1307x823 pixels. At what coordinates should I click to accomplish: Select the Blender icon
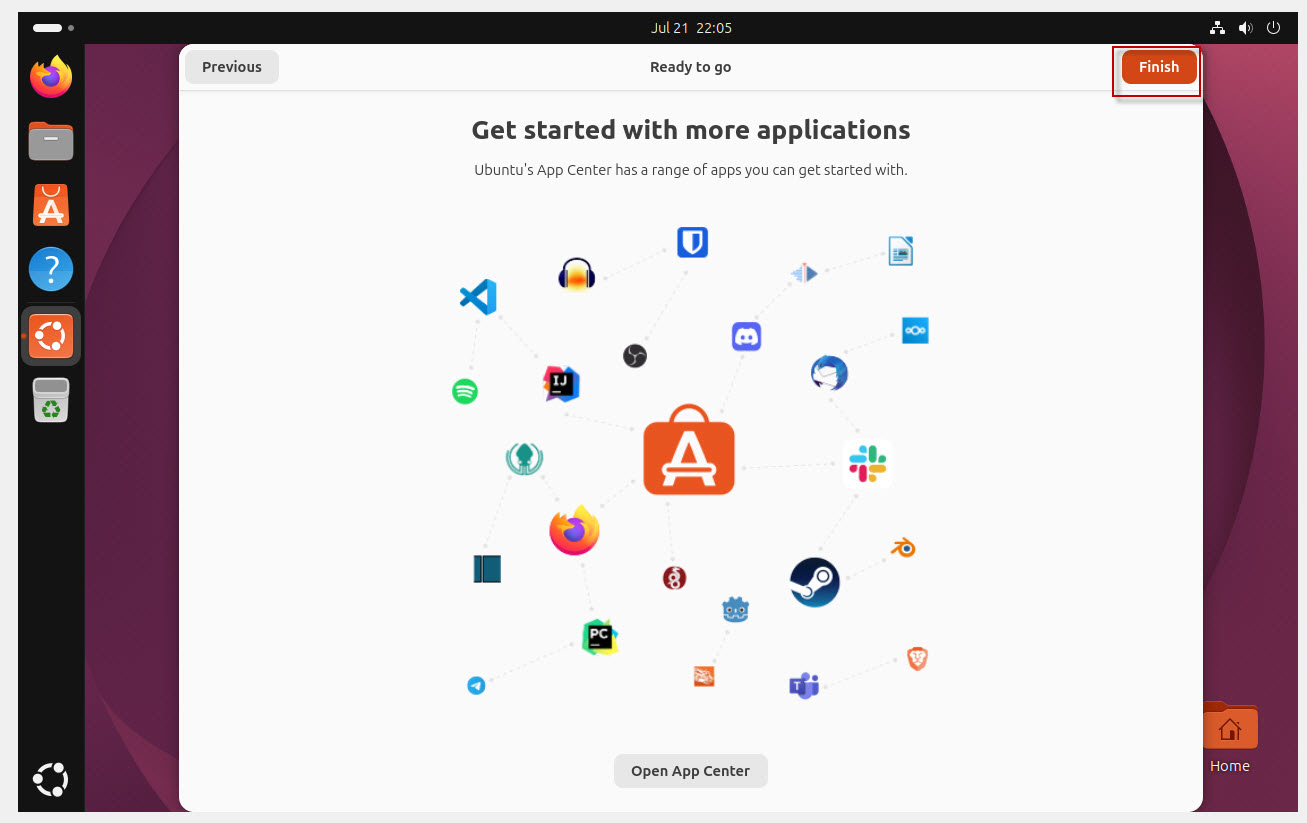coord(904,547)
